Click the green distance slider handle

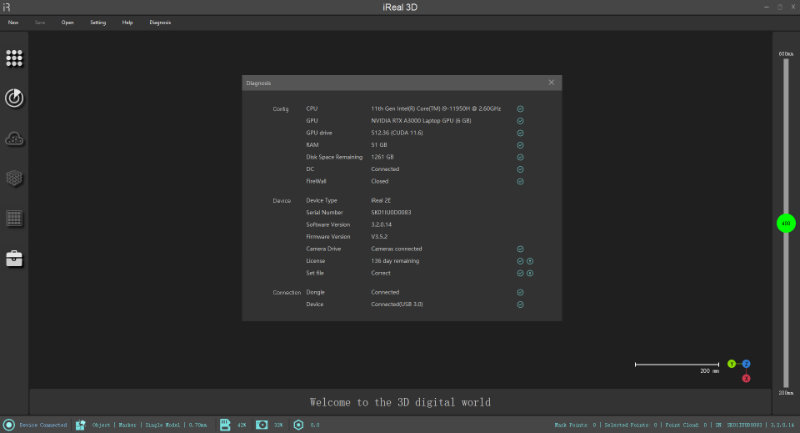pyautogui.click(x=786, y=223)
